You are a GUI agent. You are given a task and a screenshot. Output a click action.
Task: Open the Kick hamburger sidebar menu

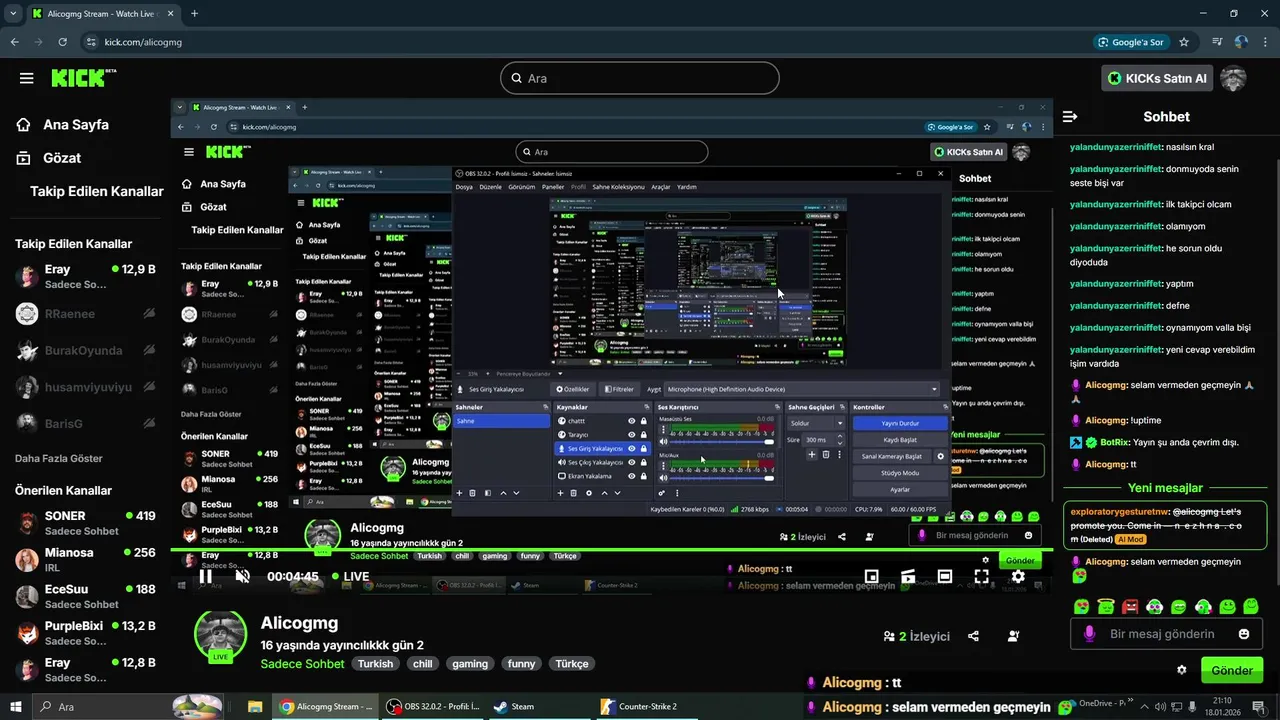(26, 78)
